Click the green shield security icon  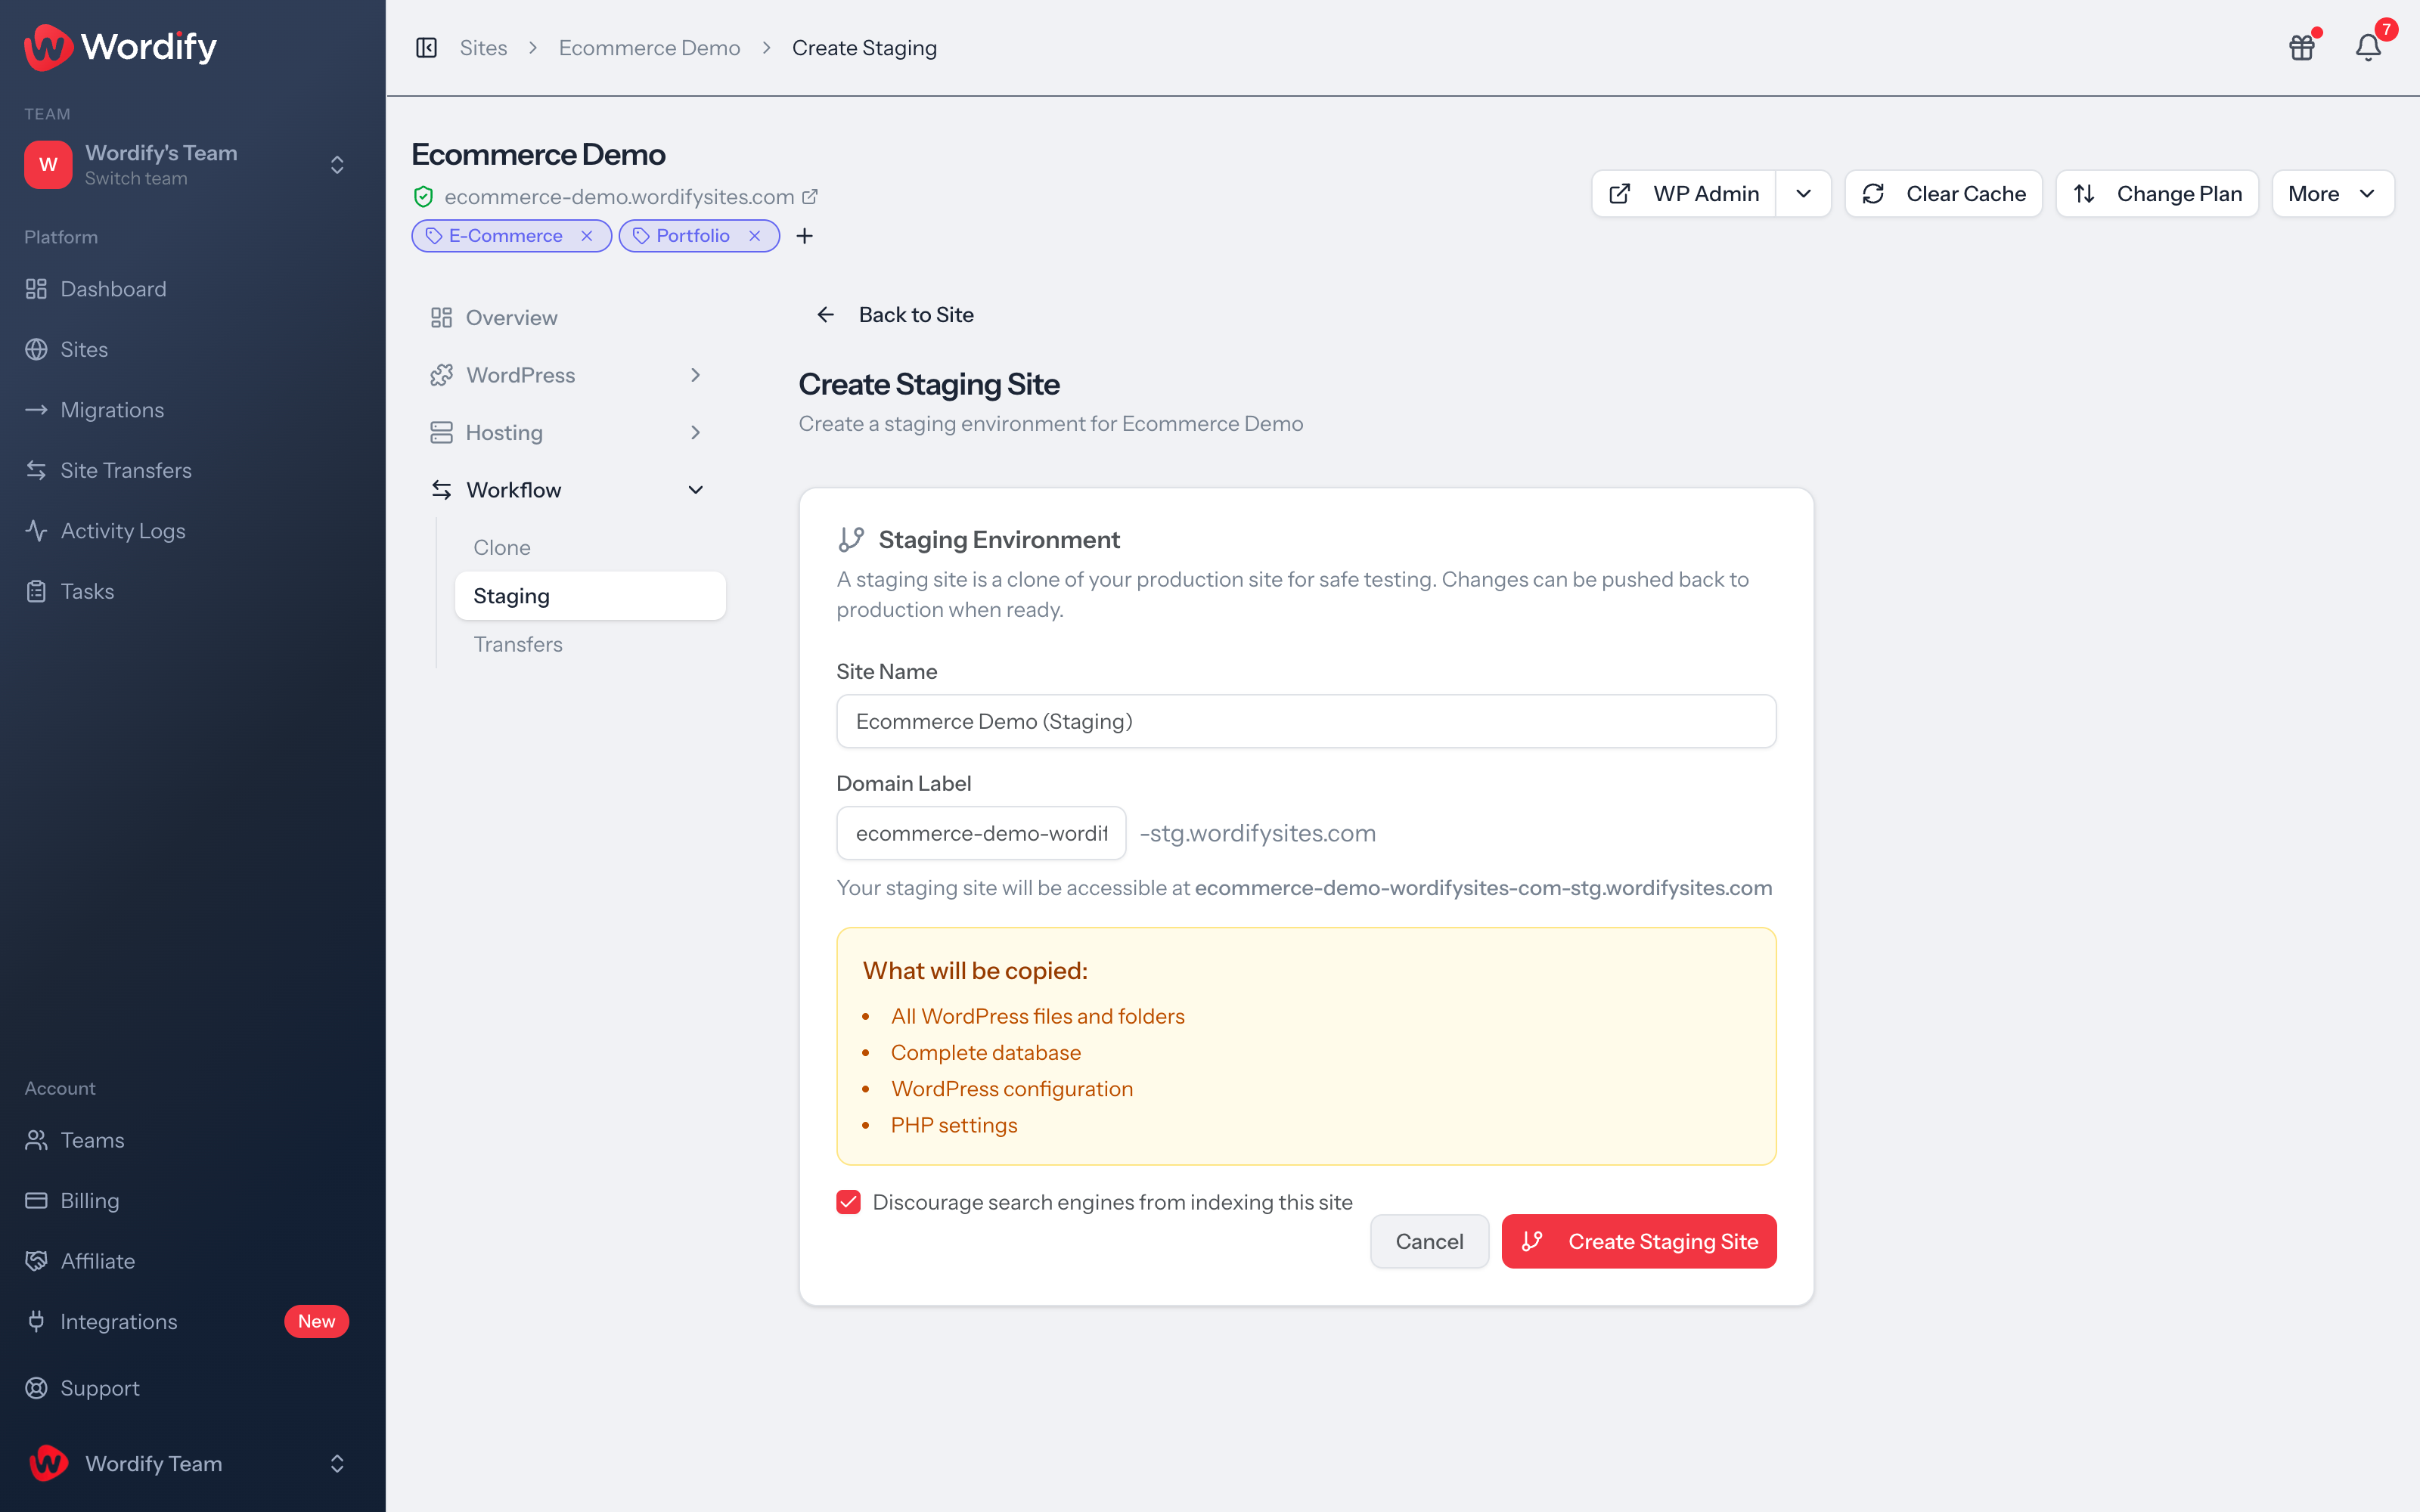tap(423, 197)
